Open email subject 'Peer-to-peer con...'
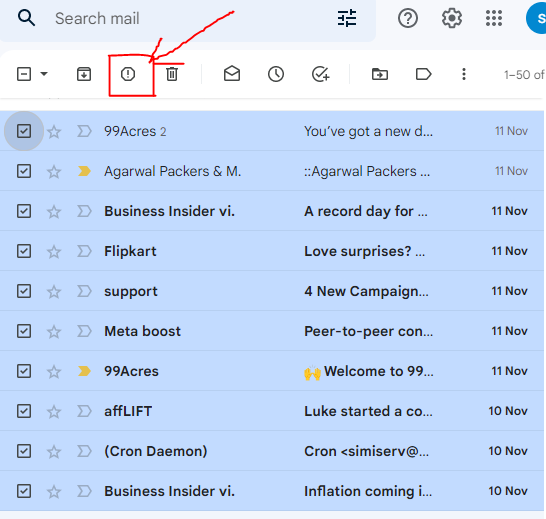 point(368,331)
